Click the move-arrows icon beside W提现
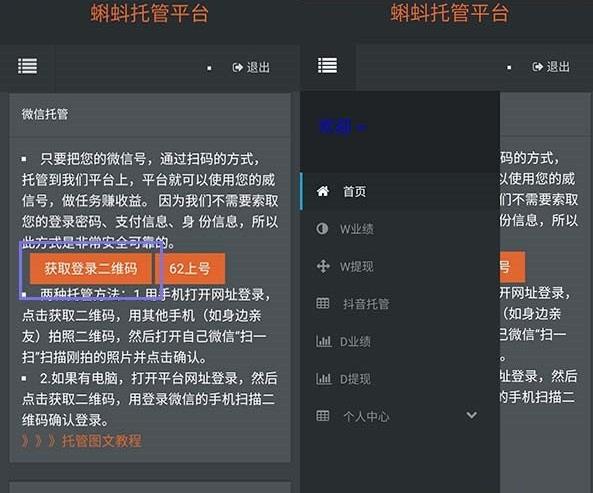The width and height of the screenshot is (593, 493). [323, 266]
